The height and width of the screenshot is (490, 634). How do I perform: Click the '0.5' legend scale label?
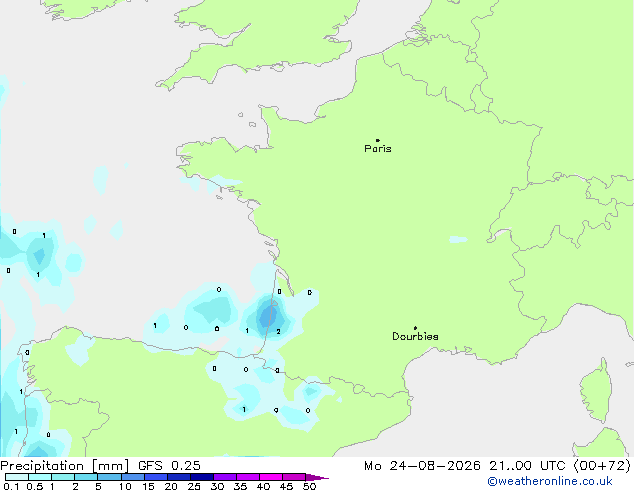pos(35,486)
